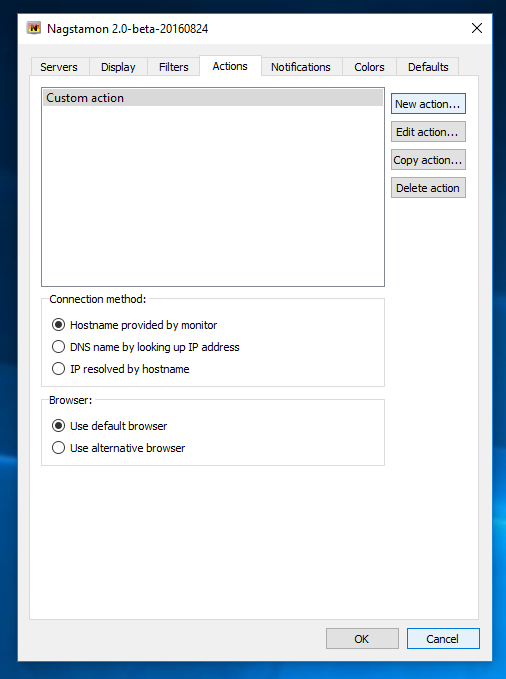Select the Custom action list entry
The image size is (506, 679).
pos(213,98)
